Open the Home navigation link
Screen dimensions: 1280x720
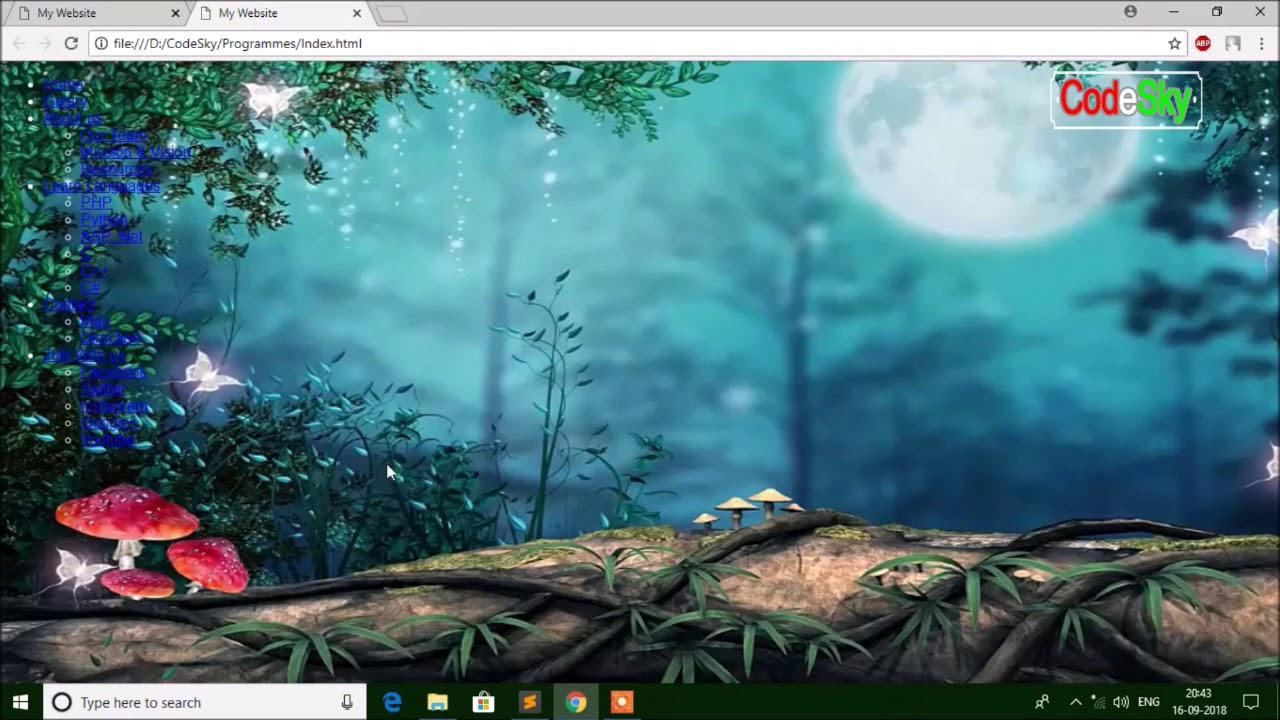[x=63, y=85]
